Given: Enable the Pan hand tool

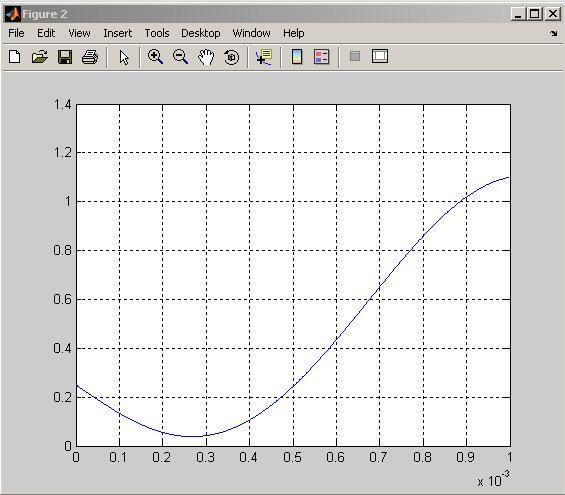Looking at the screenshot, I should (x=206, y=57).
